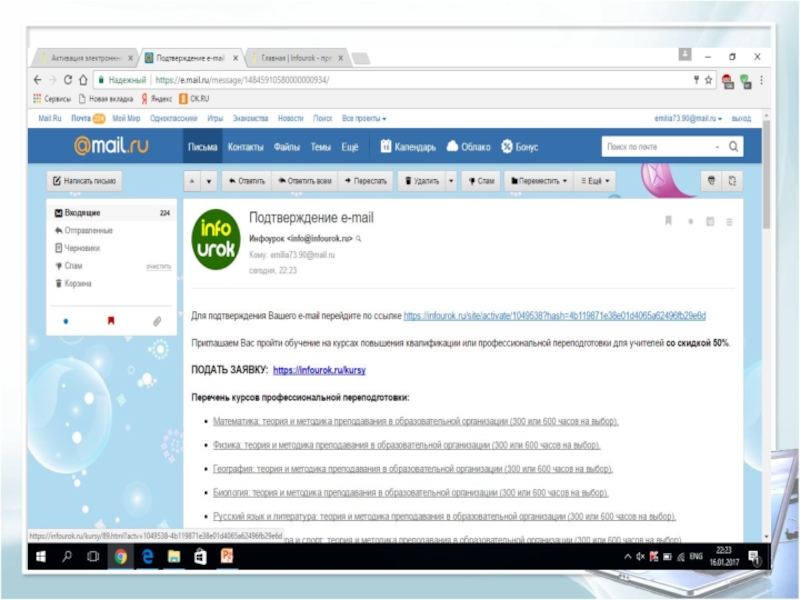Open the Ещё tab in blue header
The height and width of the screenshot is (600, 800).
pos(350,147)
